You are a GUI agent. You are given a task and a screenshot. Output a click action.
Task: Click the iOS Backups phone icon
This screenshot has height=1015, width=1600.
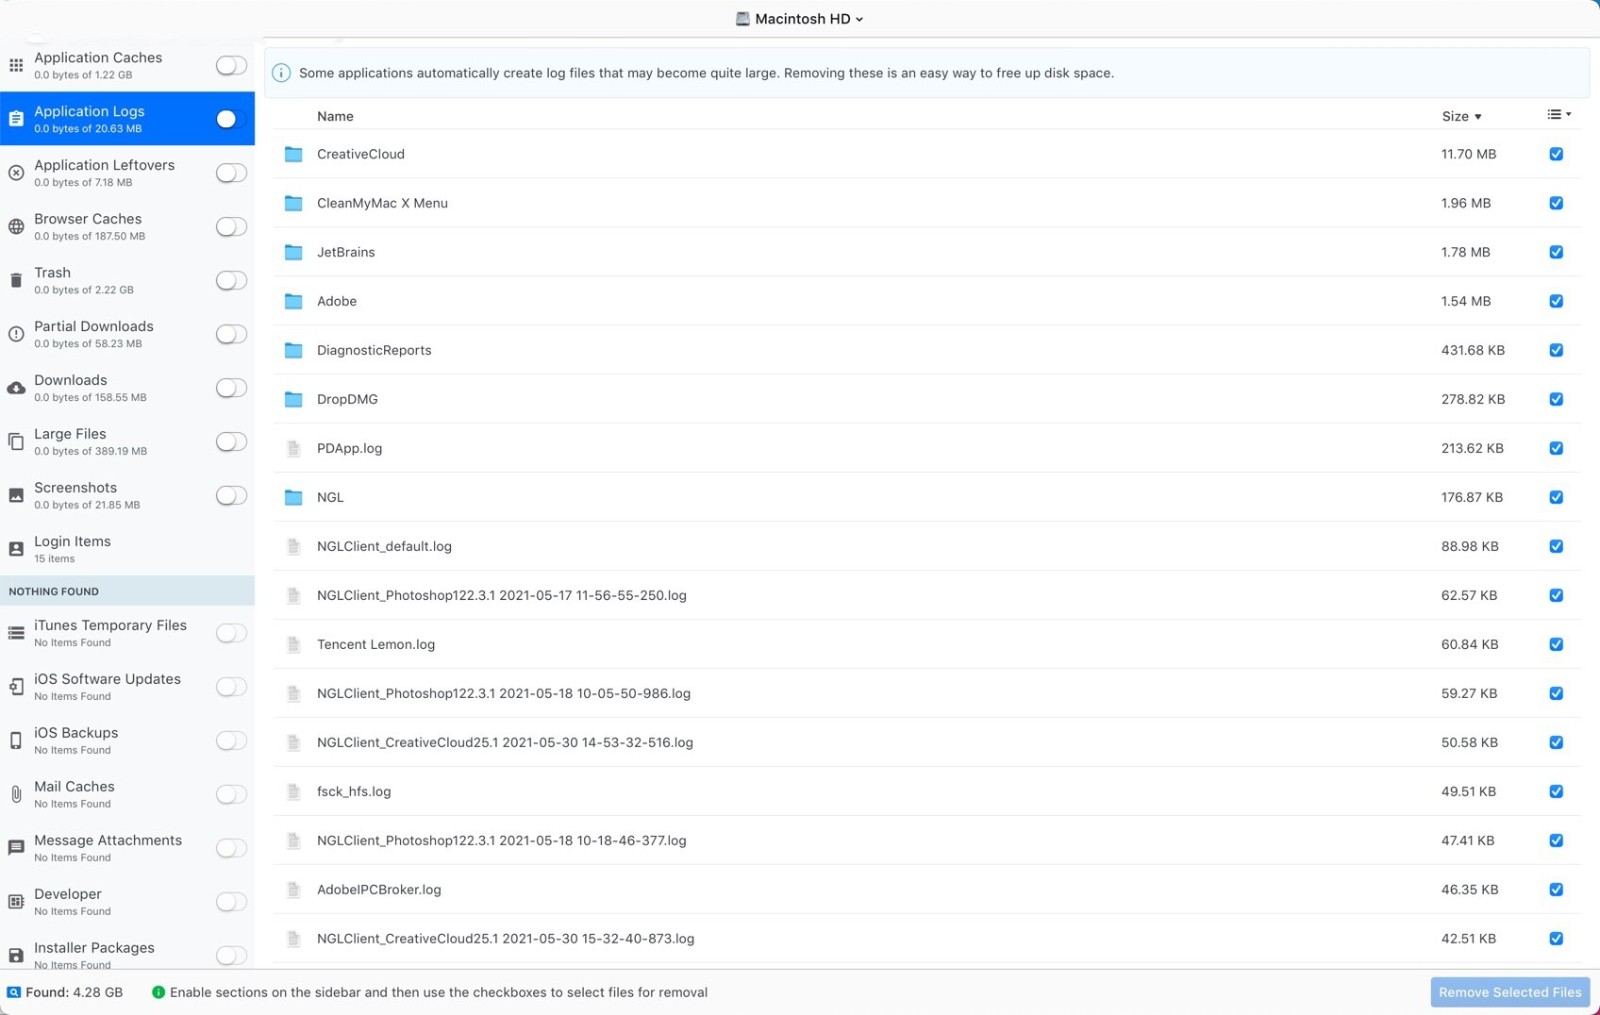[x=16, y=741]
